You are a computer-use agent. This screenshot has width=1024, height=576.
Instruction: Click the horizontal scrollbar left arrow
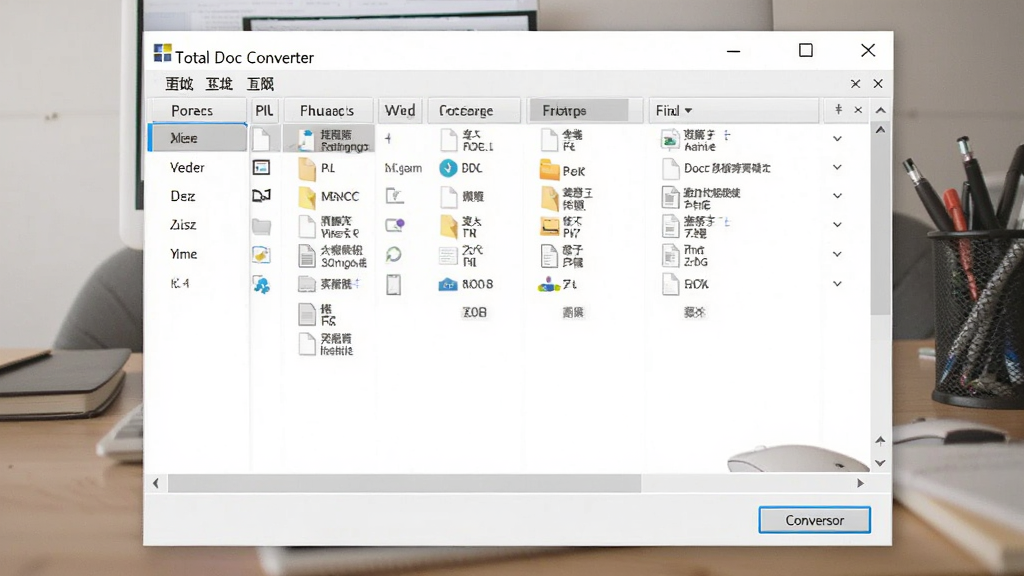(155, 483)
